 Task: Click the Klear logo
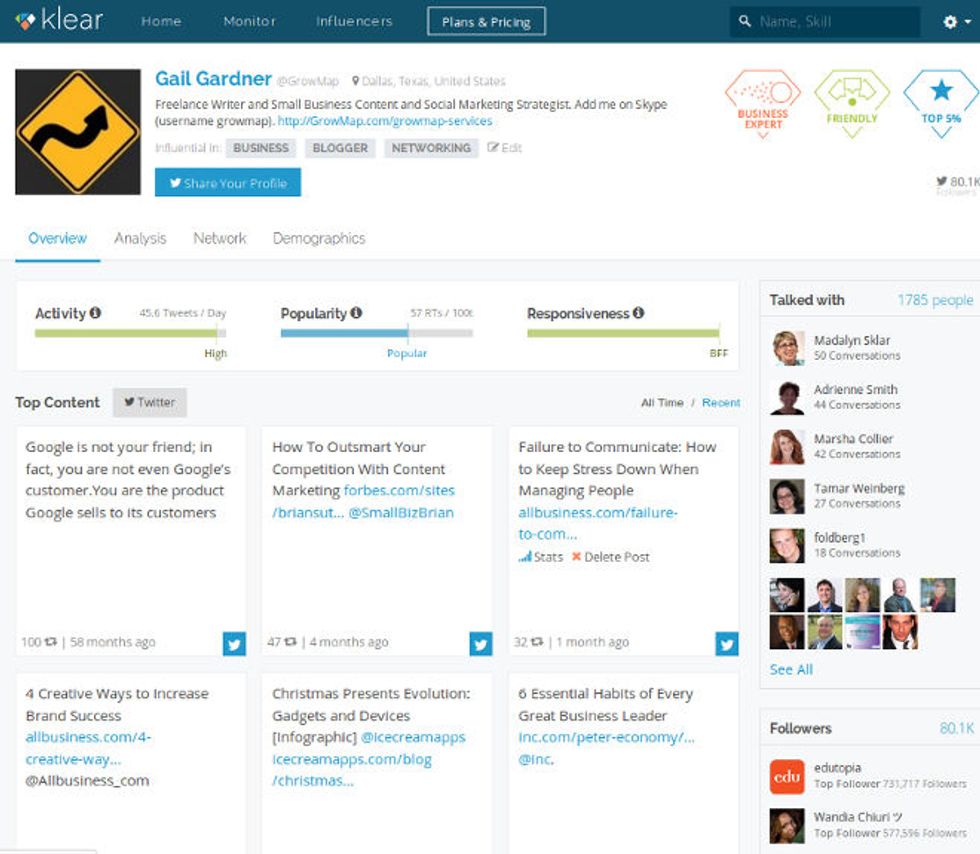[x=59, y=21]
